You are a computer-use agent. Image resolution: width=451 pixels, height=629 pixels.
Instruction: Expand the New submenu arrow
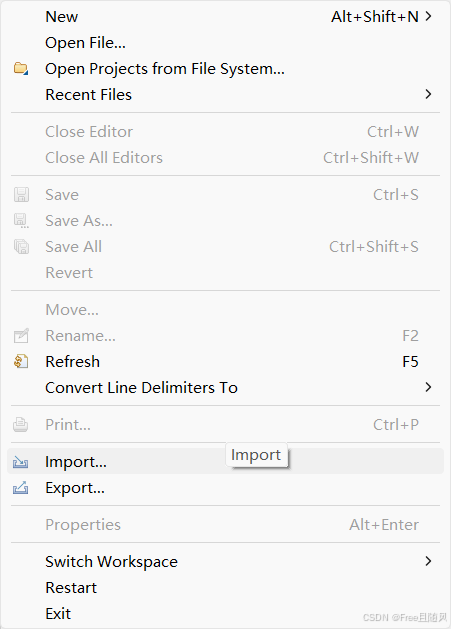click(x=429, y=16)
